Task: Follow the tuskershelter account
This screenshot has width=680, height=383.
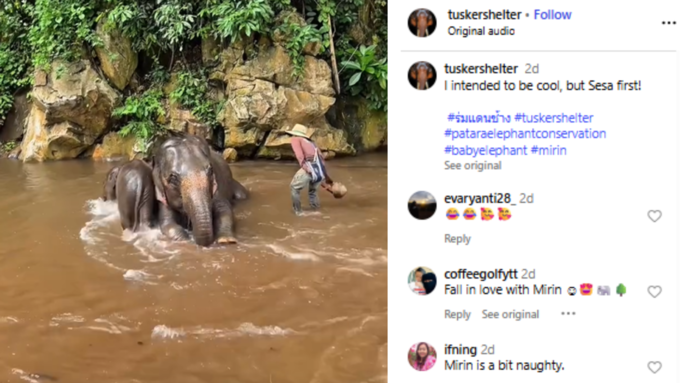Action: [552, 15]
